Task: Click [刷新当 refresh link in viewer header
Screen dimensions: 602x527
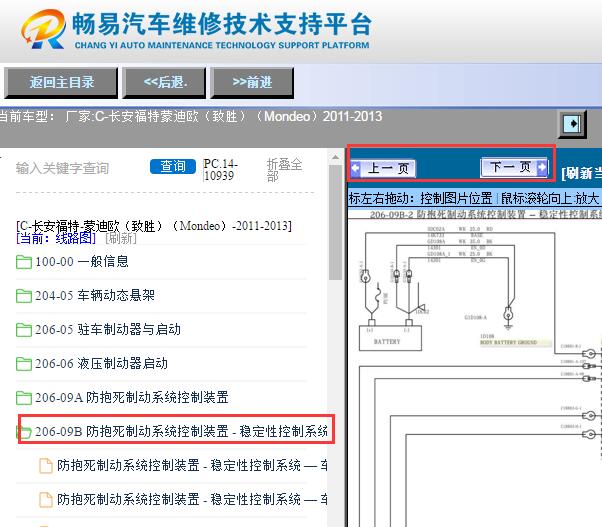Action: point(581,173)
